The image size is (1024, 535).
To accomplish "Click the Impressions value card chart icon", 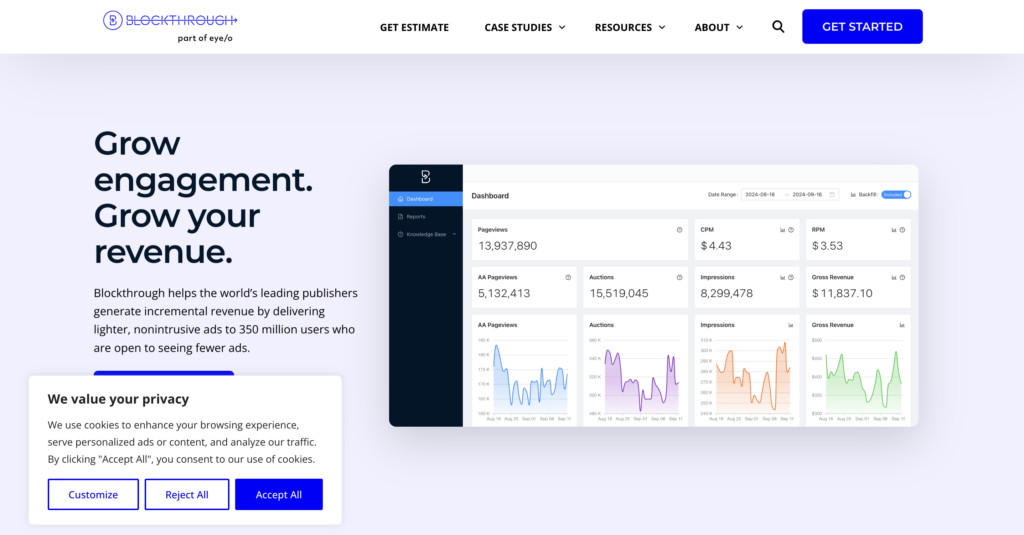I will tap(782, 278).
